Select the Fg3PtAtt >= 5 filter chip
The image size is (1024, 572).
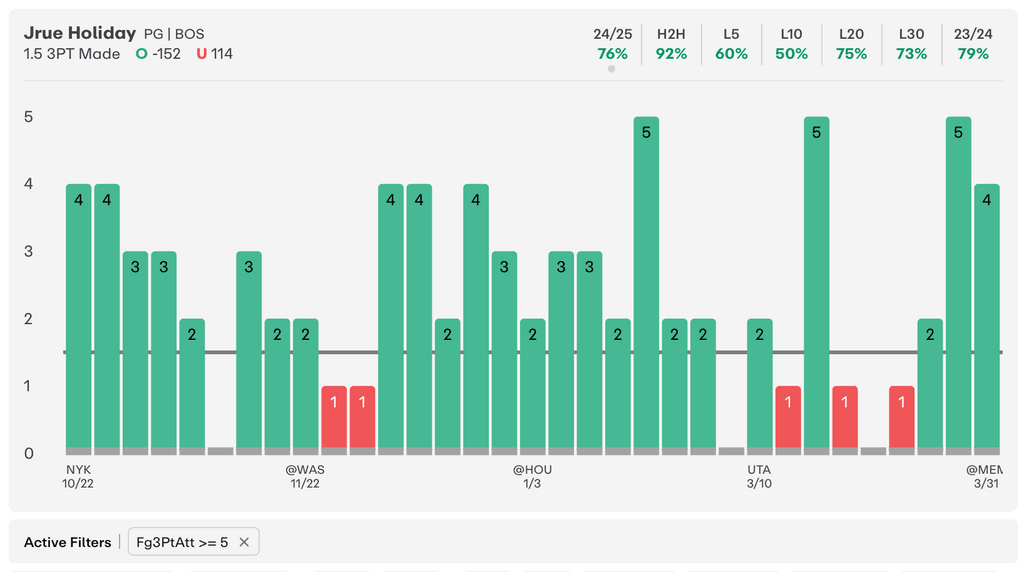point(193,542)
